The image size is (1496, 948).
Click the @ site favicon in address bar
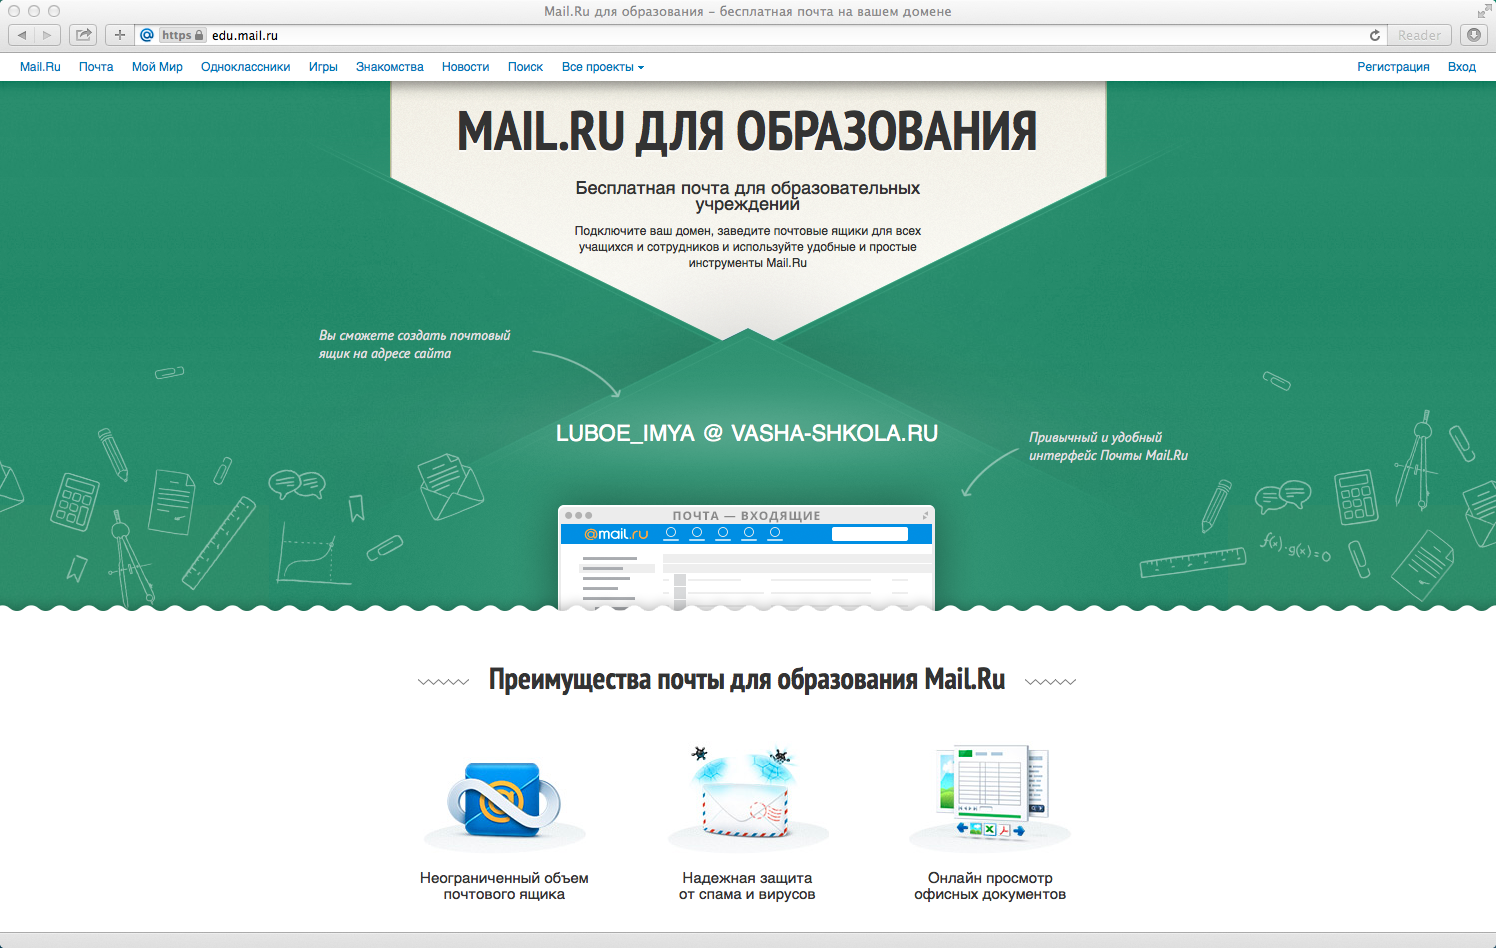(x=147, y=35)
